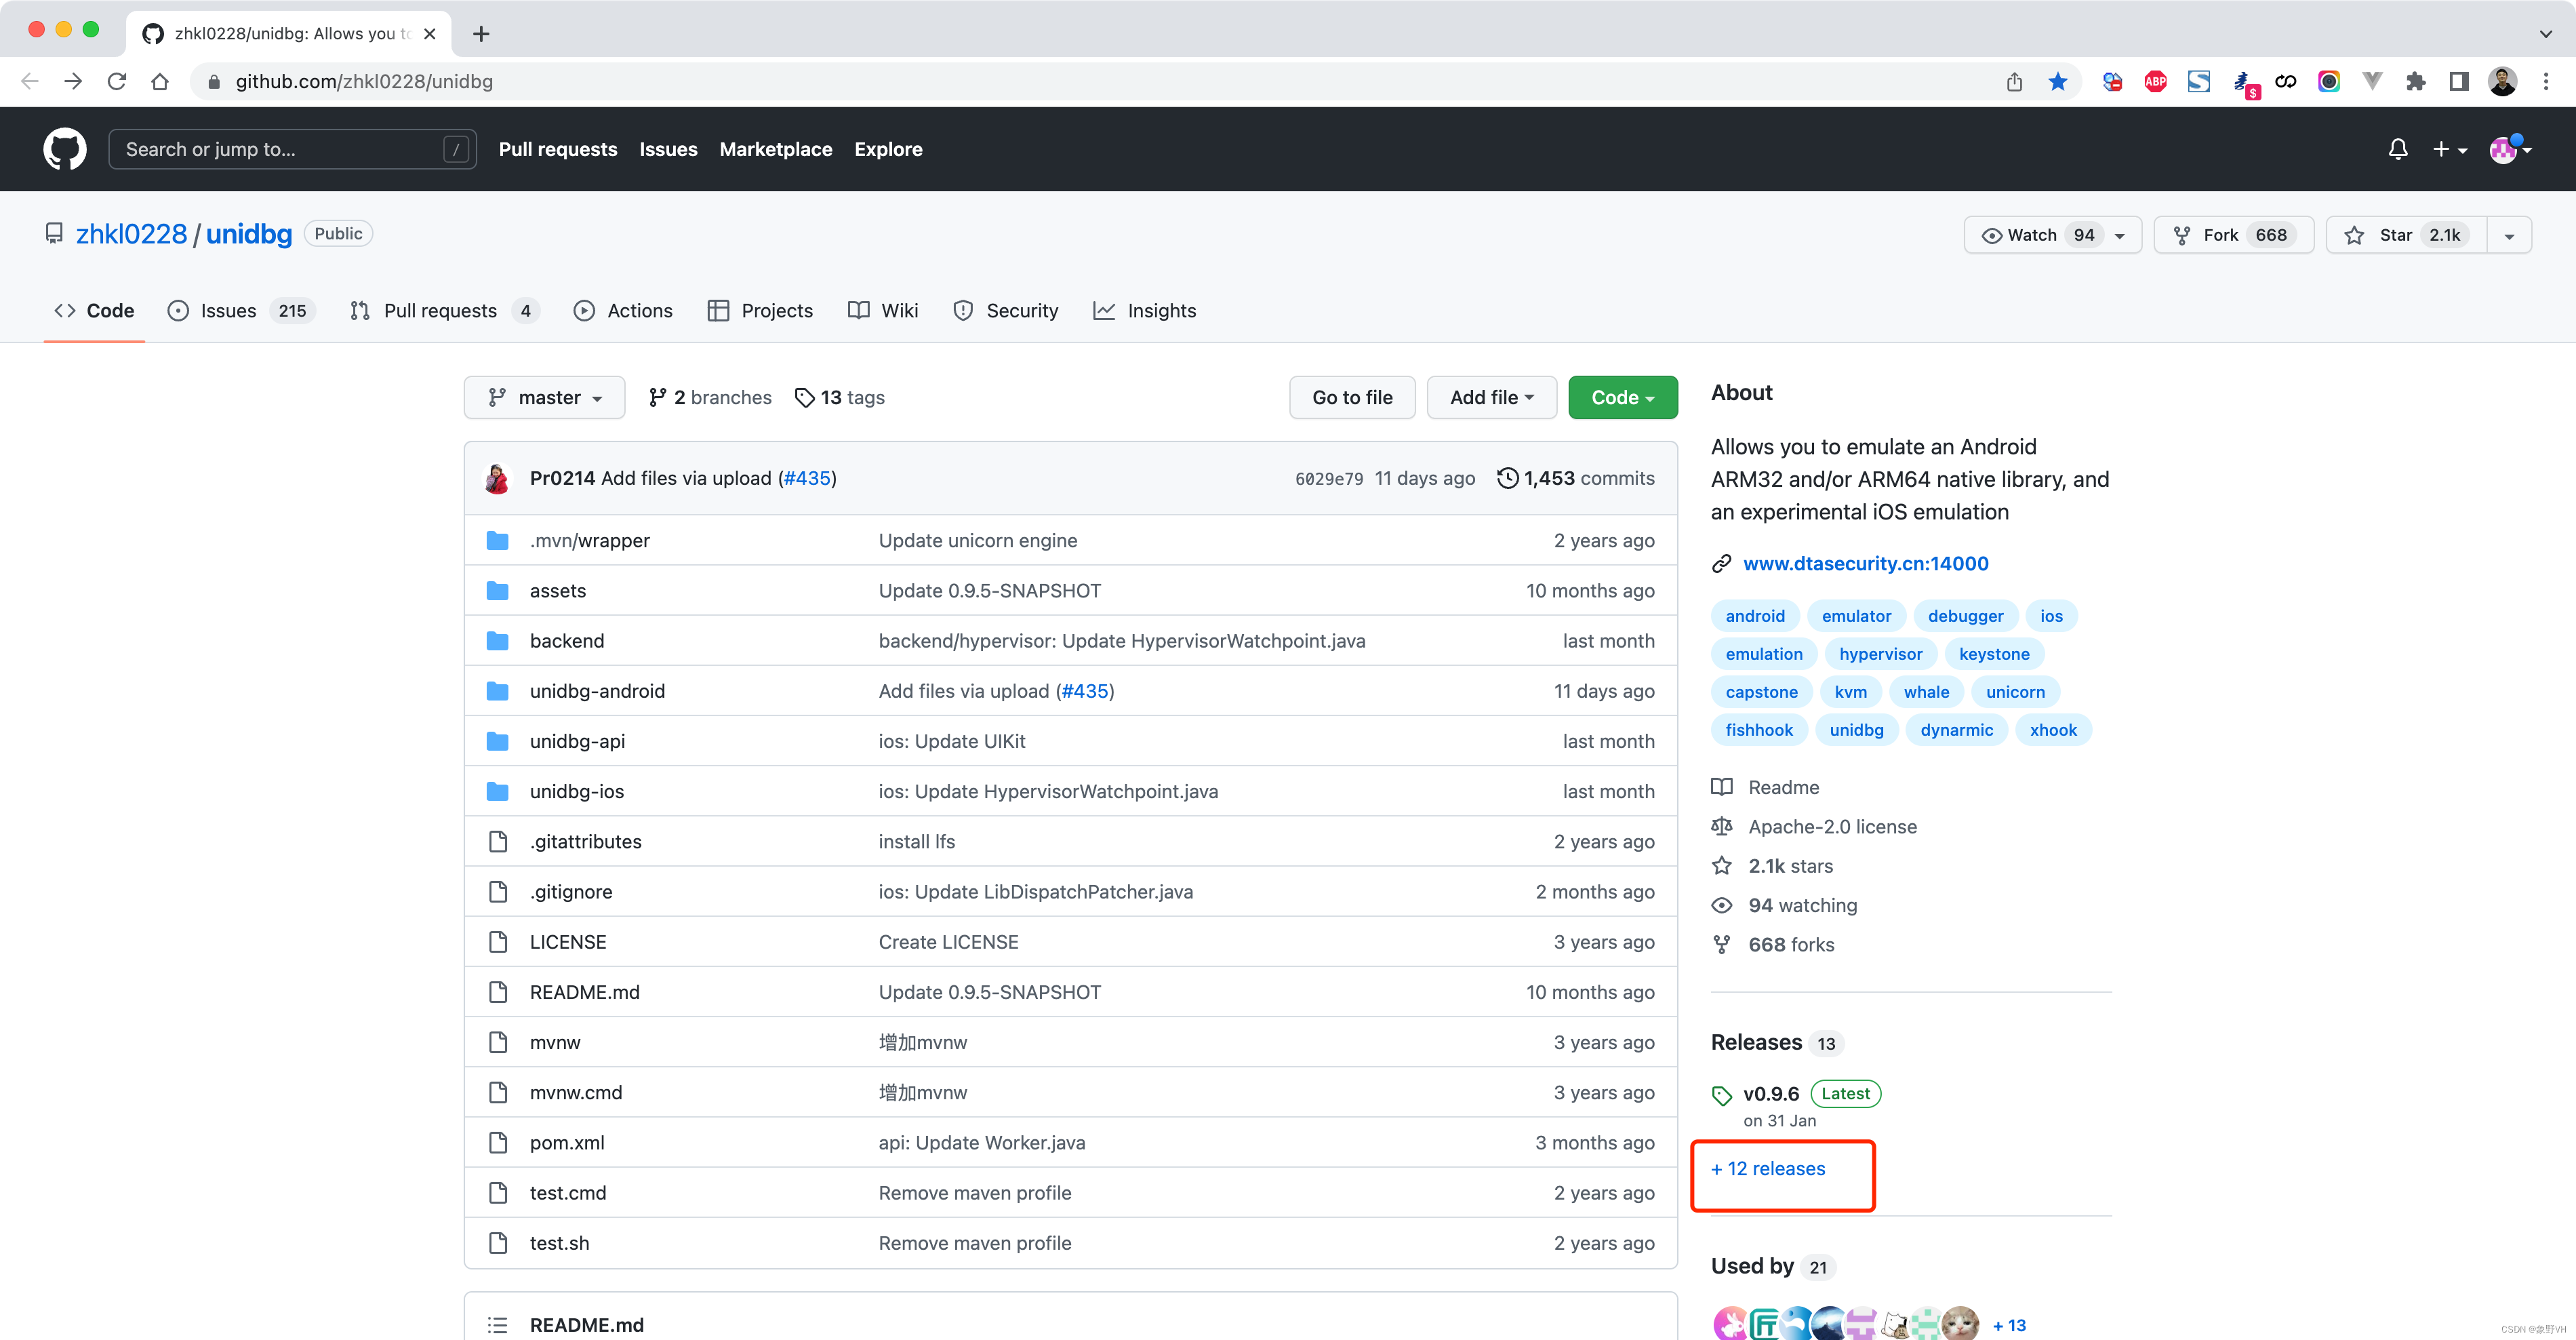2576x1340 pixels.
Task: Open the plus create-new menu
Action: [x=2449, y=149]
